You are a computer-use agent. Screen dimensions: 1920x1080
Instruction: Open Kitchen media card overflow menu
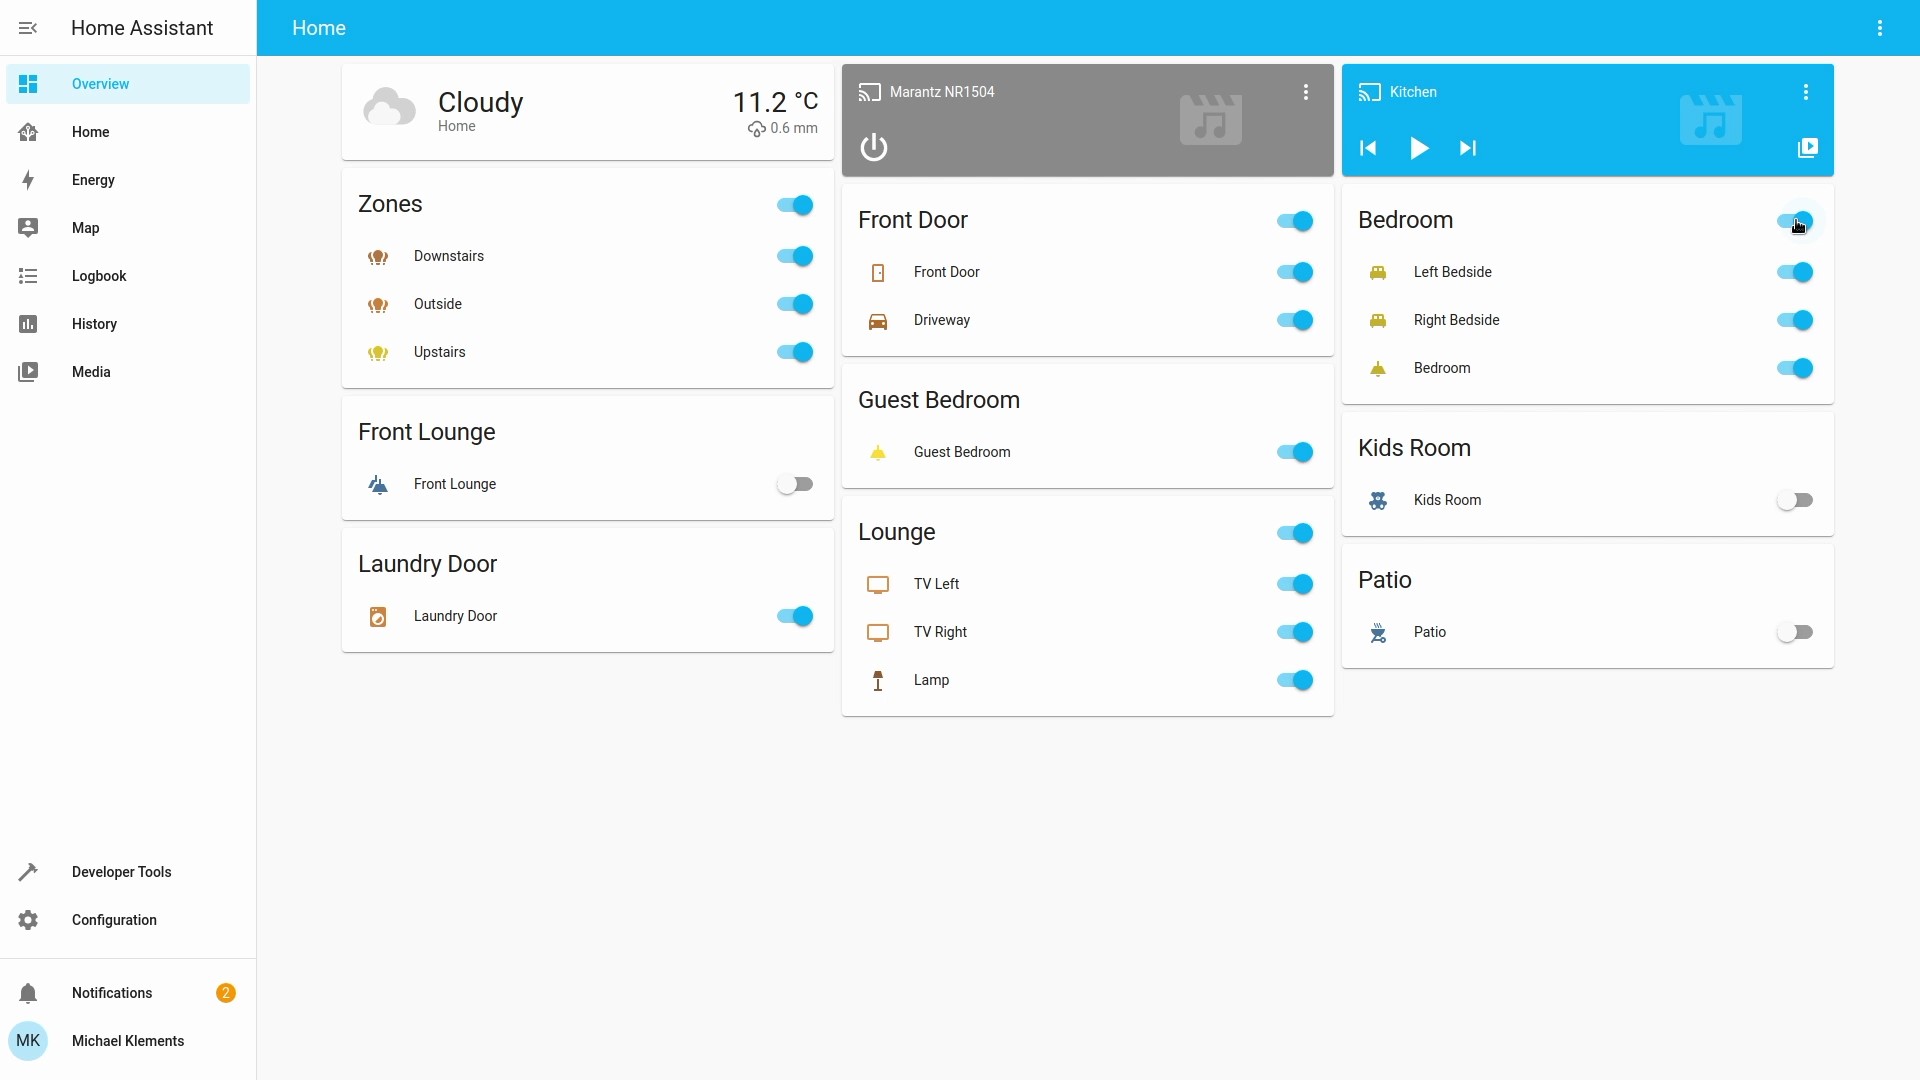click(x=1805, y=92)
